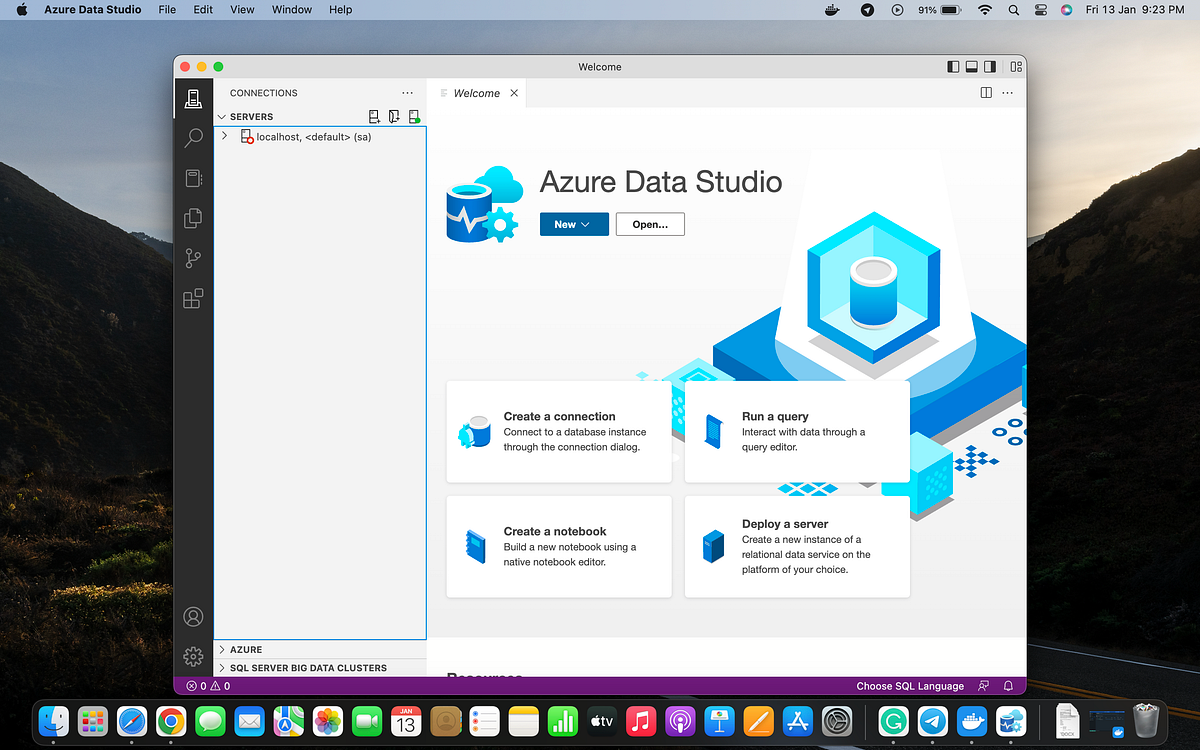Open the Search view

(x=193, y=138)
